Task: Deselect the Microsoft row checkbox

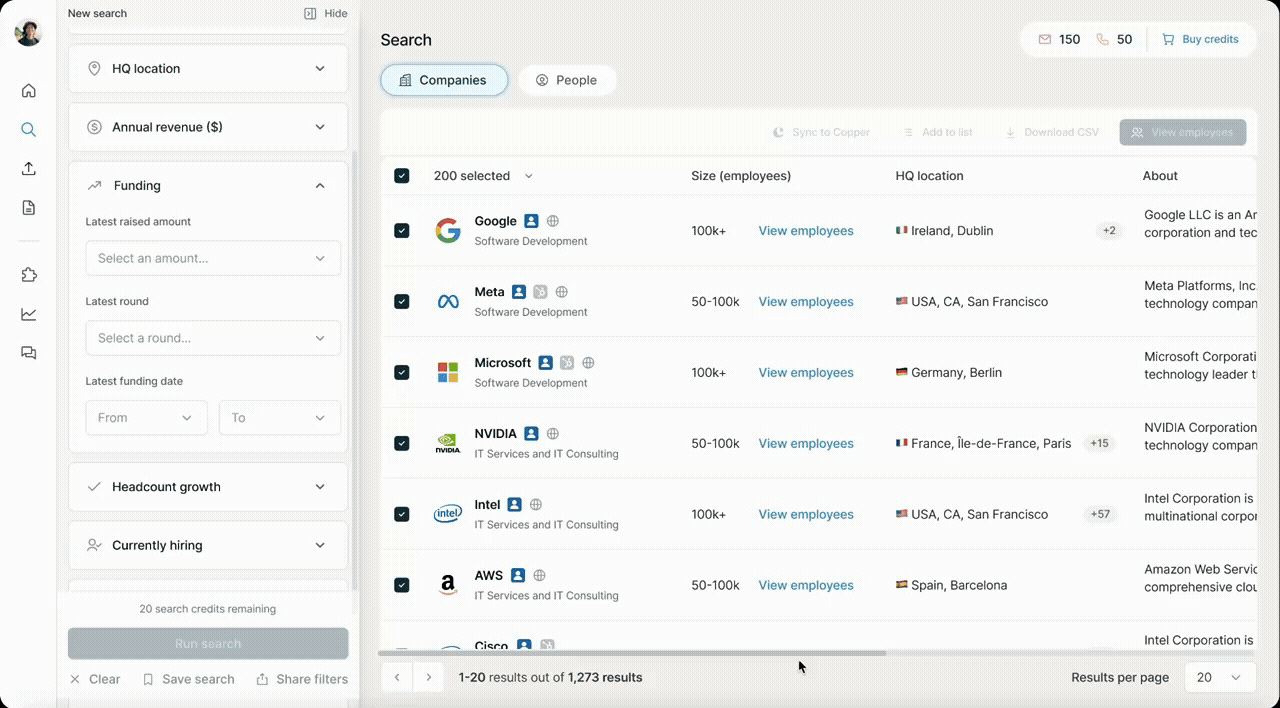Action: (x=402, y=372)
